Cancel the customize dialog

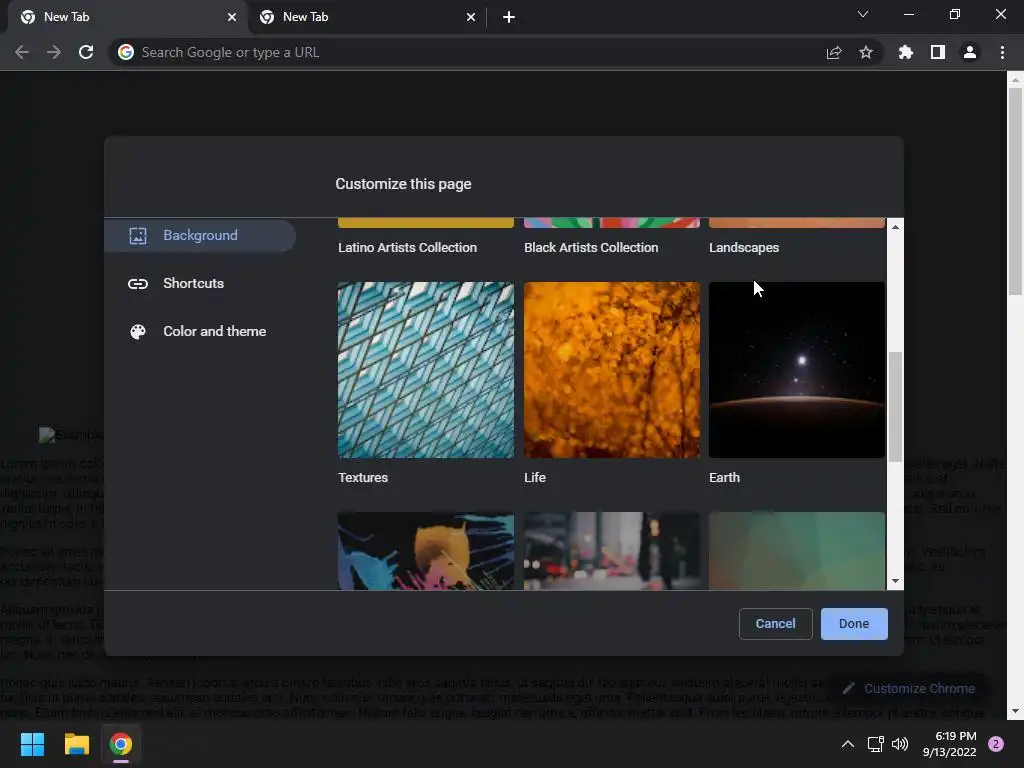775,624
